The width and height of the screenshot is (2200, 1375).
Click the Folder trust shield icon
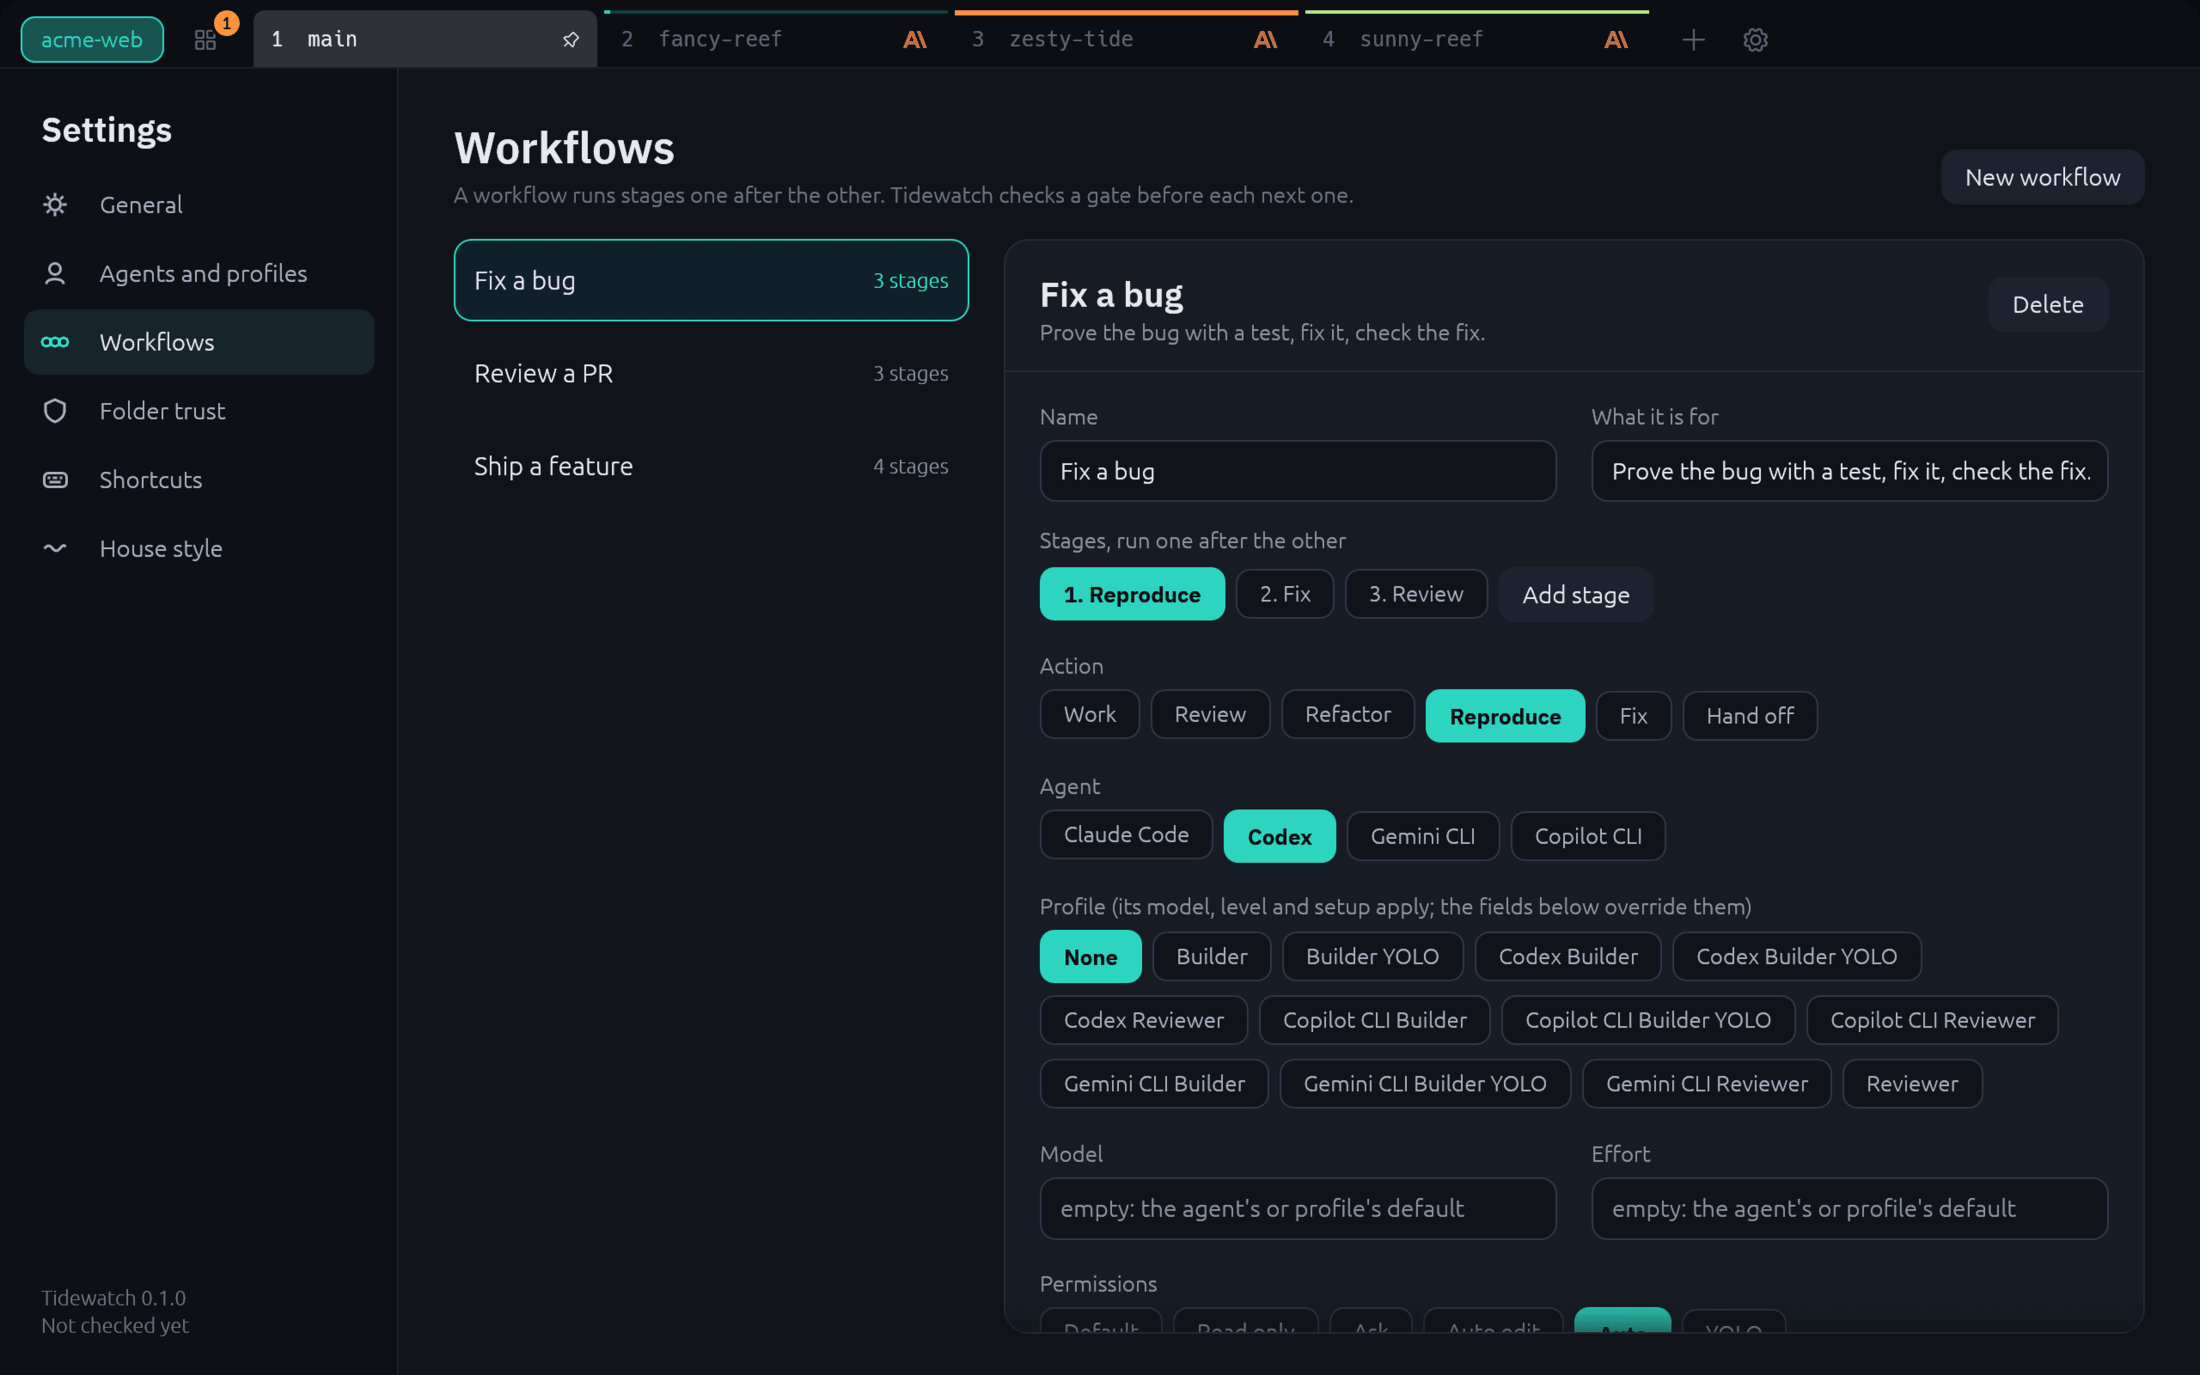coord(55,411)
